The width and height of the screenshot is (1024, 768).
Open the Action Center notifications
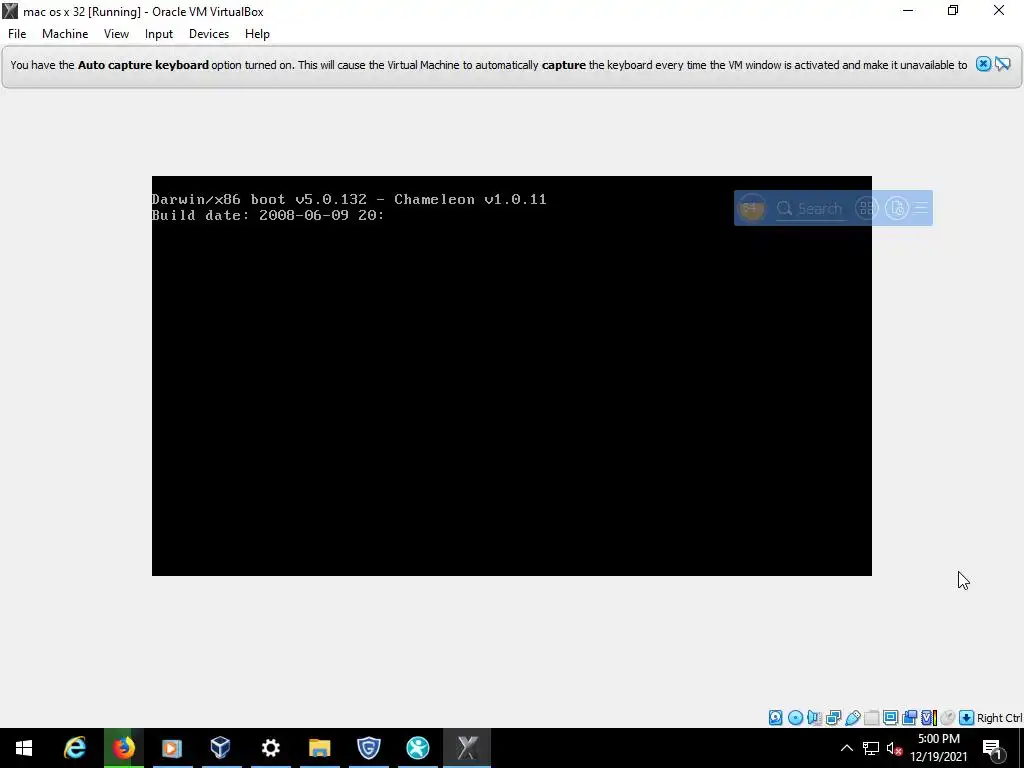coord(992,748)
